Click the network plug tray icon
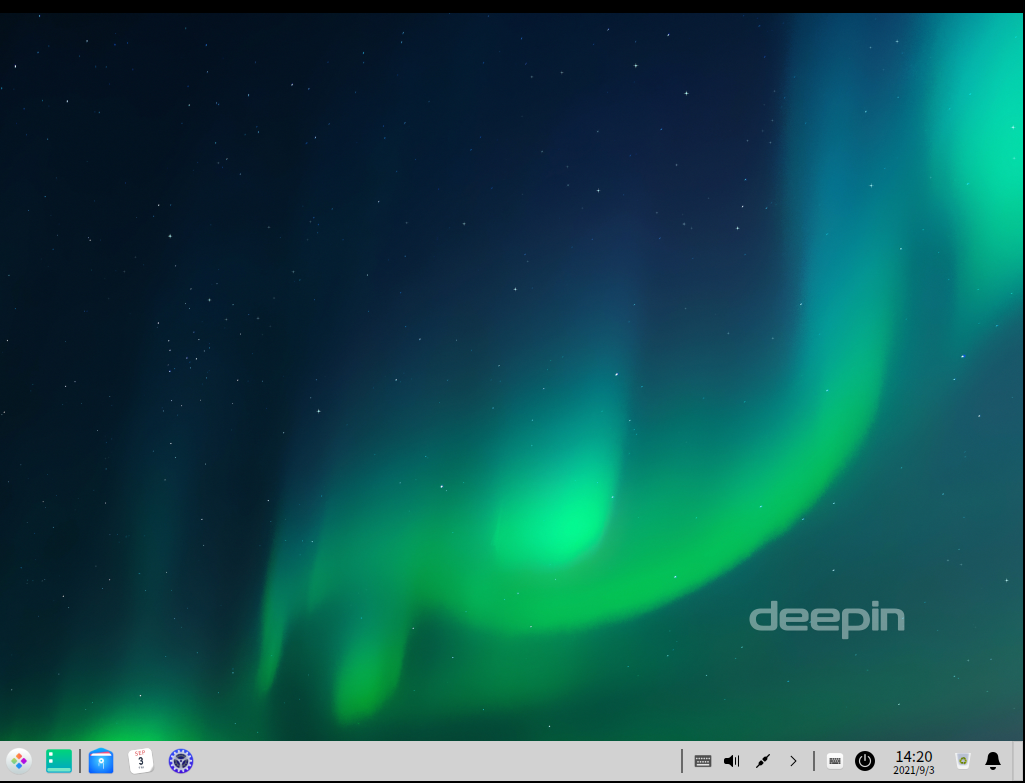The image size is (1025, 783). 762,761
